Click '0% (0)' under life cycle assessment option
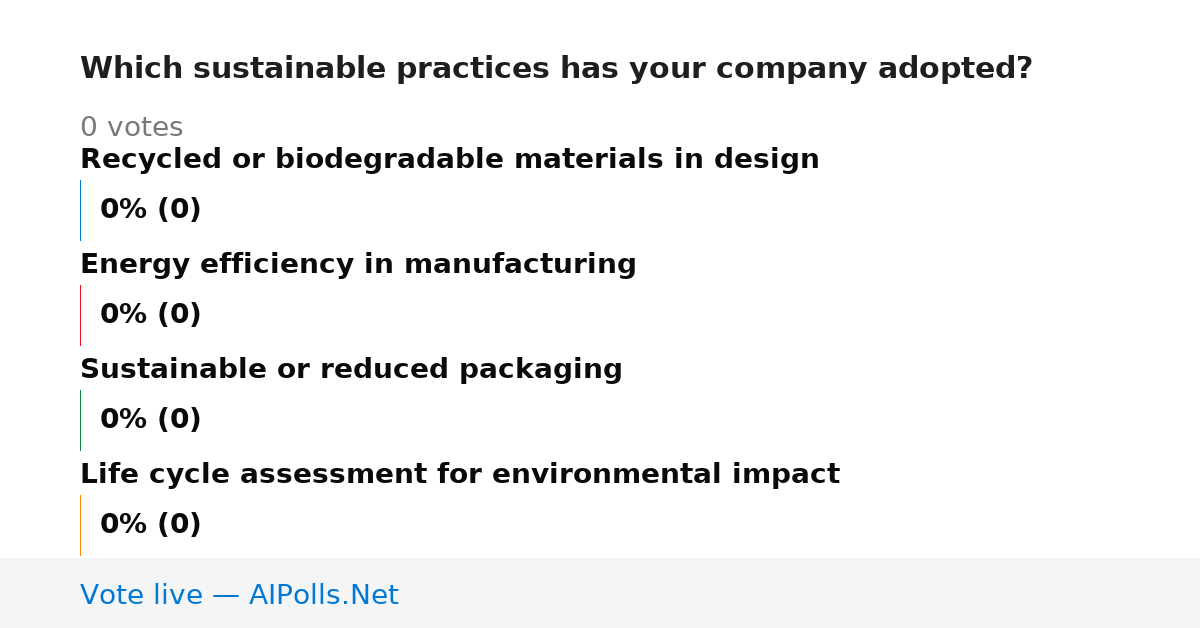Screen dimensions: 1200x628 pos(150,525)
